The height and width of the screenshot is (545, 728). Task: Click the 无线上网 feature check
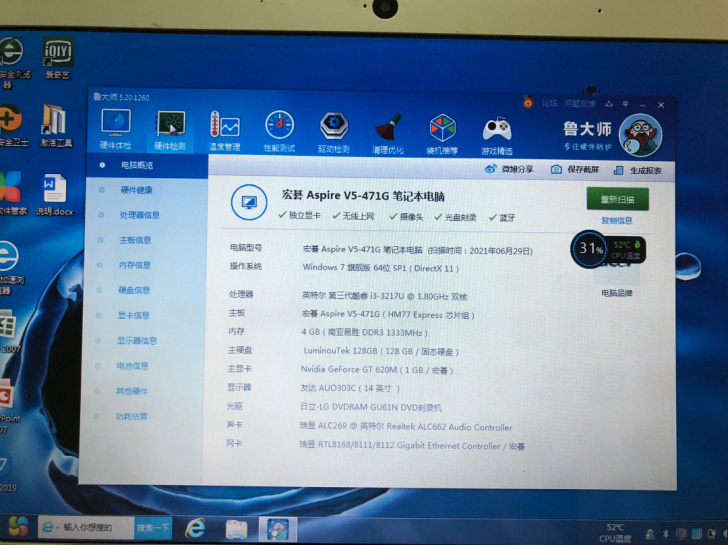(x=353, y=216)
